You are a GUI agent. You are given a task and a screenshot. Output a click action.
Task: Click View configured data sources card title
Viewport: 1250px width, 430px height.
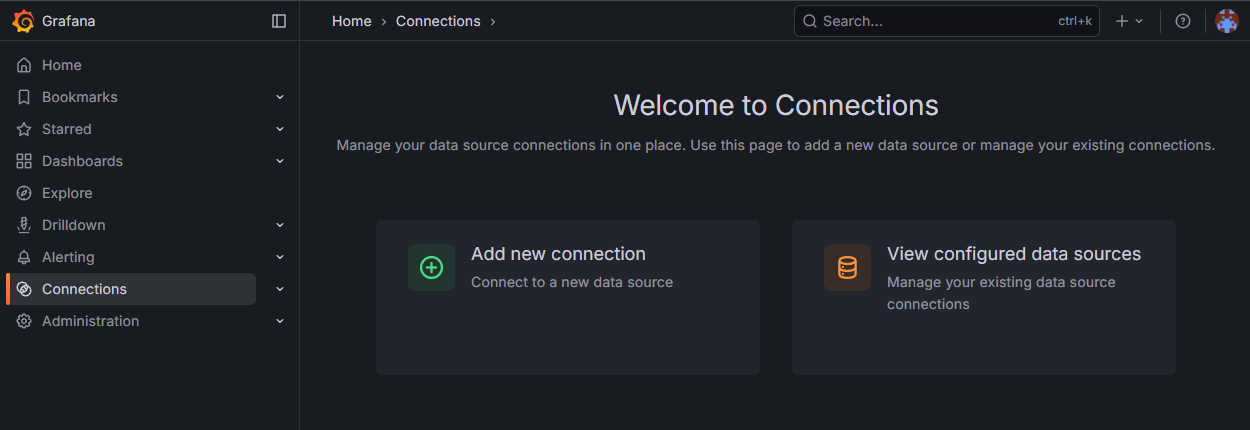[x=1014, y=254]
